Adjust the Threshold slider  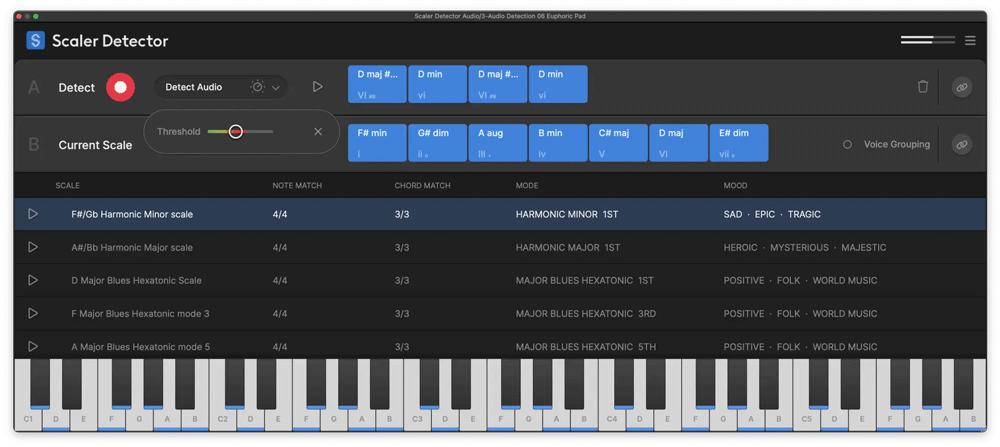[236, 131]
